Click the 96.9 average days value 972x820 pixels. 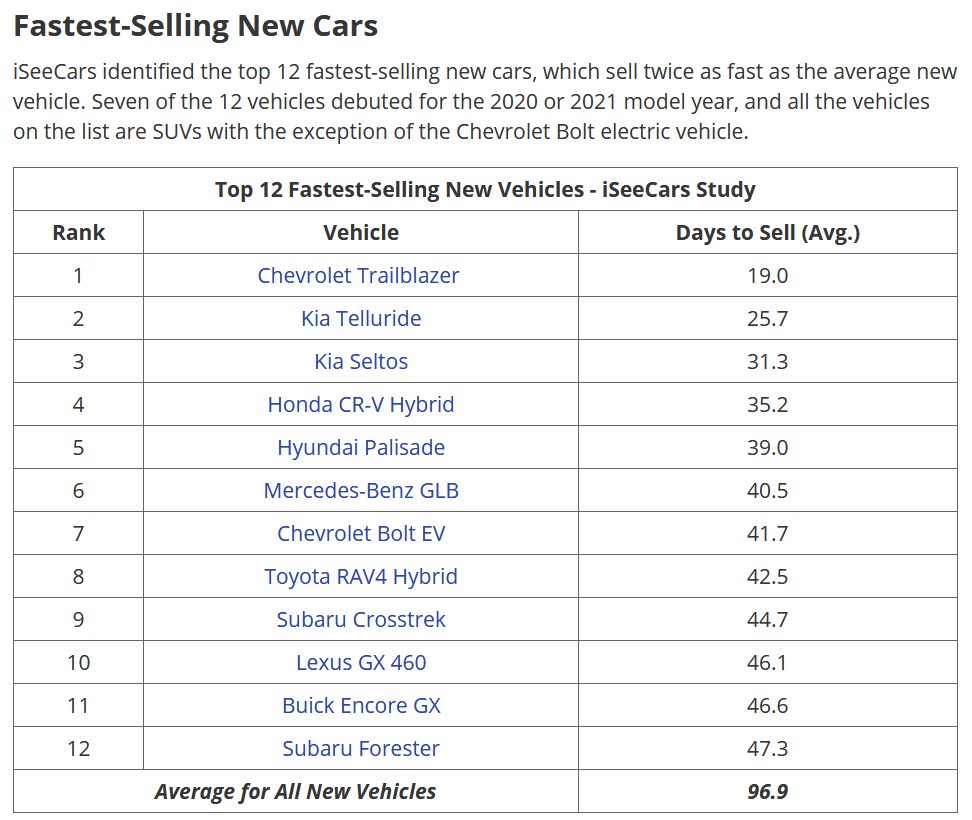click(x=768, y=791)
